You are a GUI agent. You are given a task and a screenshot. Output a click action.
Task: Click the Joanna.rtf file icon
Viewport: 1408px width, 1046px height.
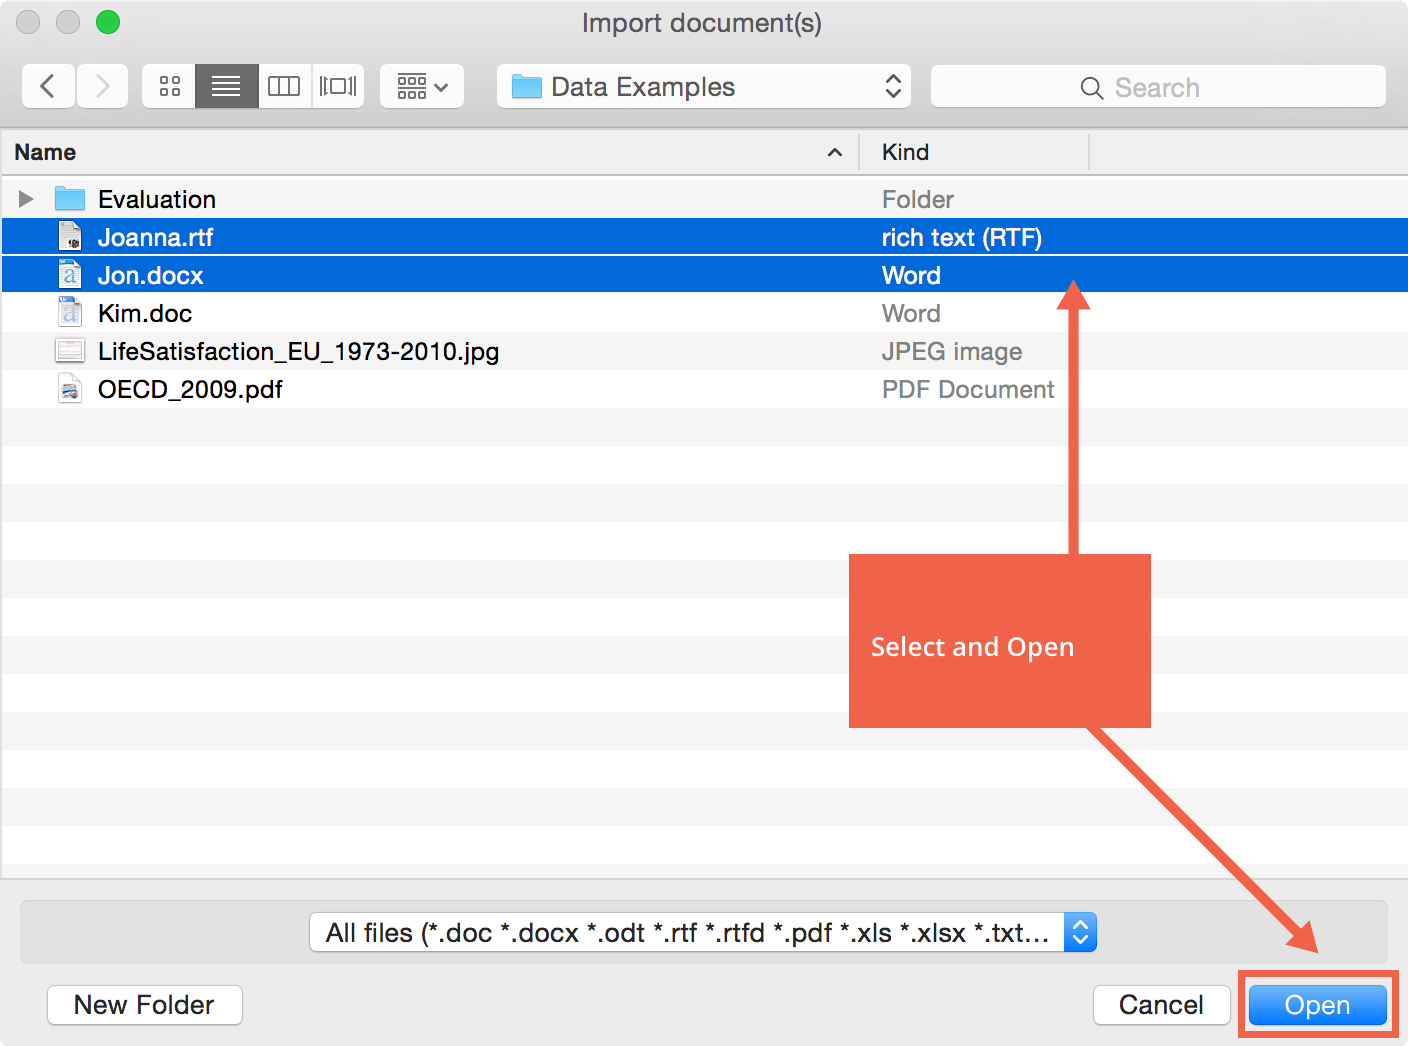pyautogui.click(x=70, y=237)
